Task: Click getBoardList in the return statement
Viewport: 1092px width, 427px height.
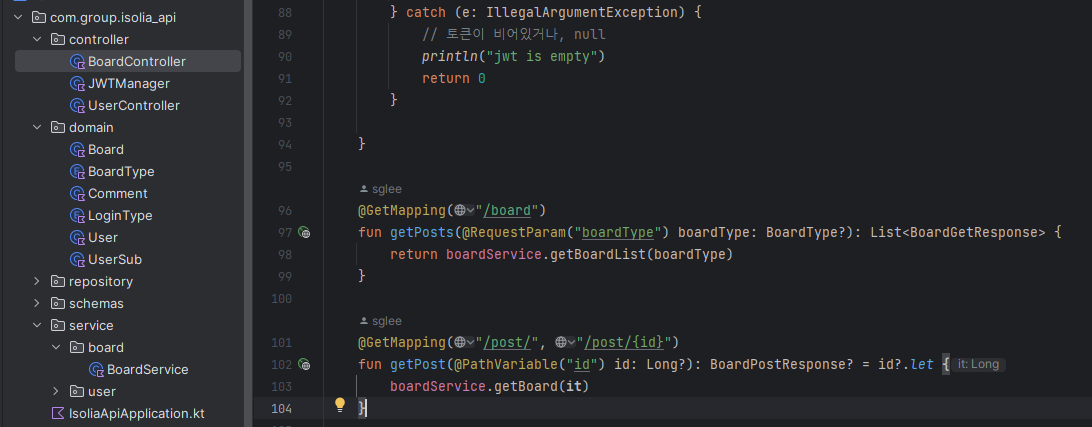Action: click(599, 254)
